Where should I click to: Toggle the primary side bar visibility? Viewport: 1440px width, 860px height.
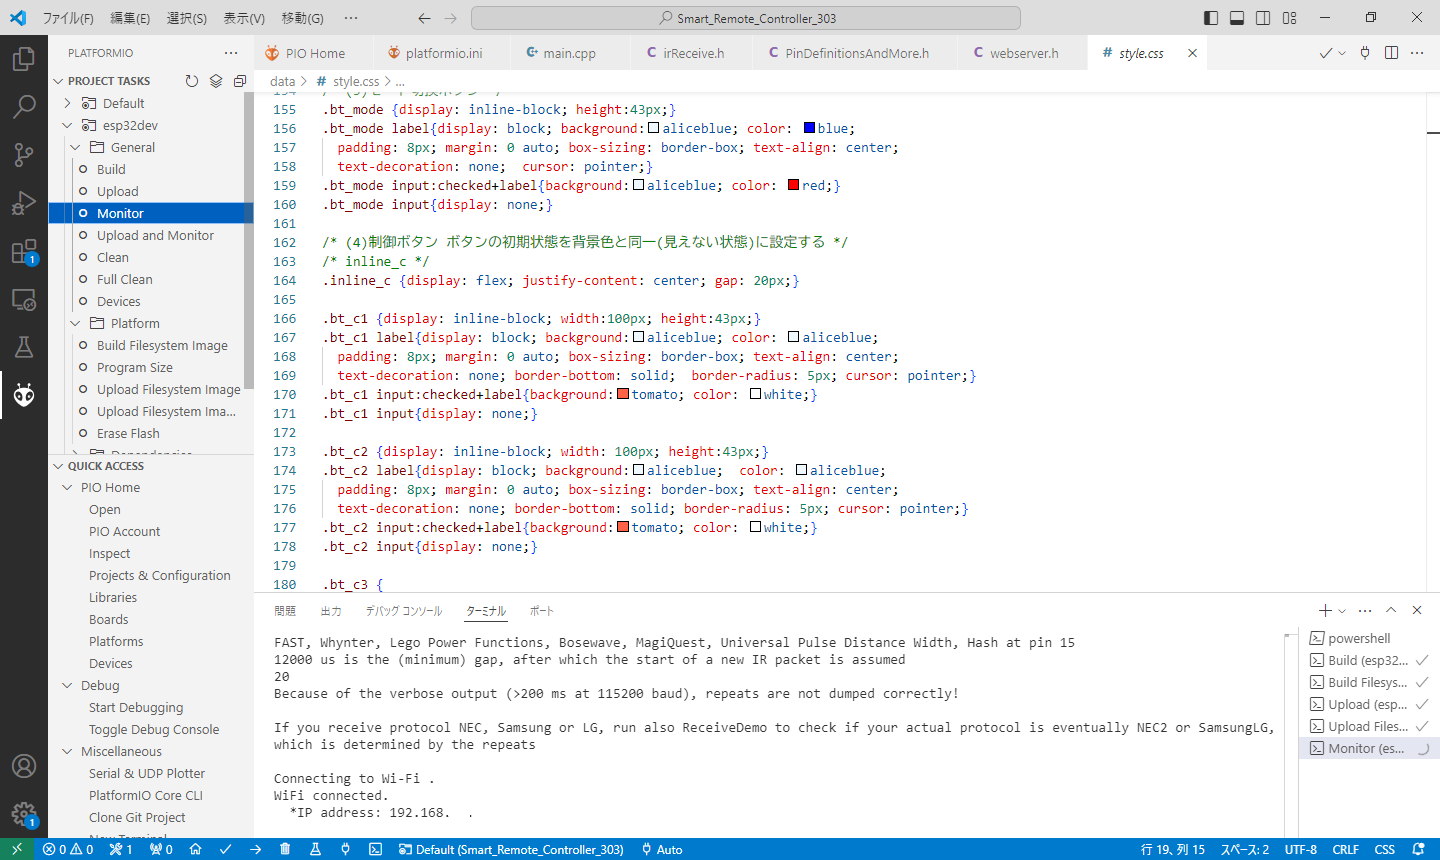click(1211, 18)
